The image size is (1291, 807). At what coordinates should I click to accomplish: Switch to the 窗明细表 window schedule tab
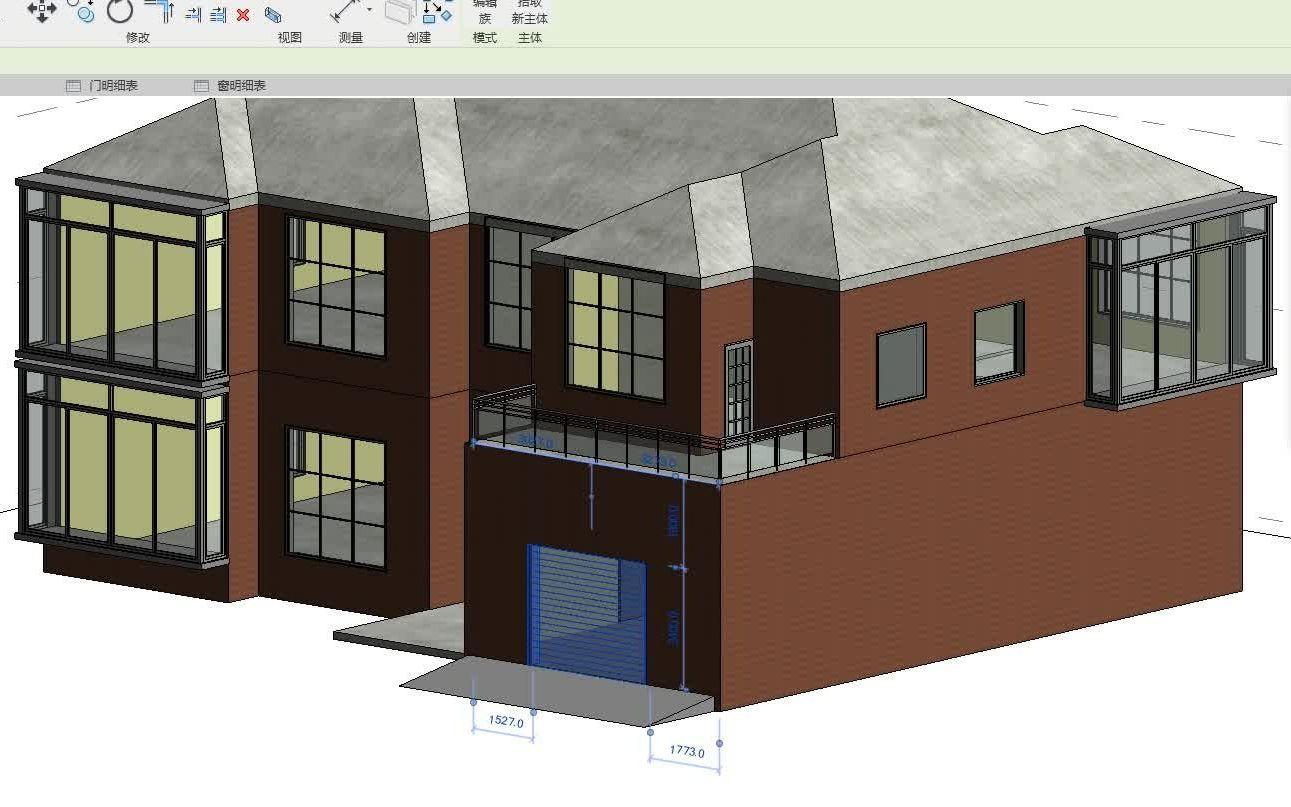239,85
